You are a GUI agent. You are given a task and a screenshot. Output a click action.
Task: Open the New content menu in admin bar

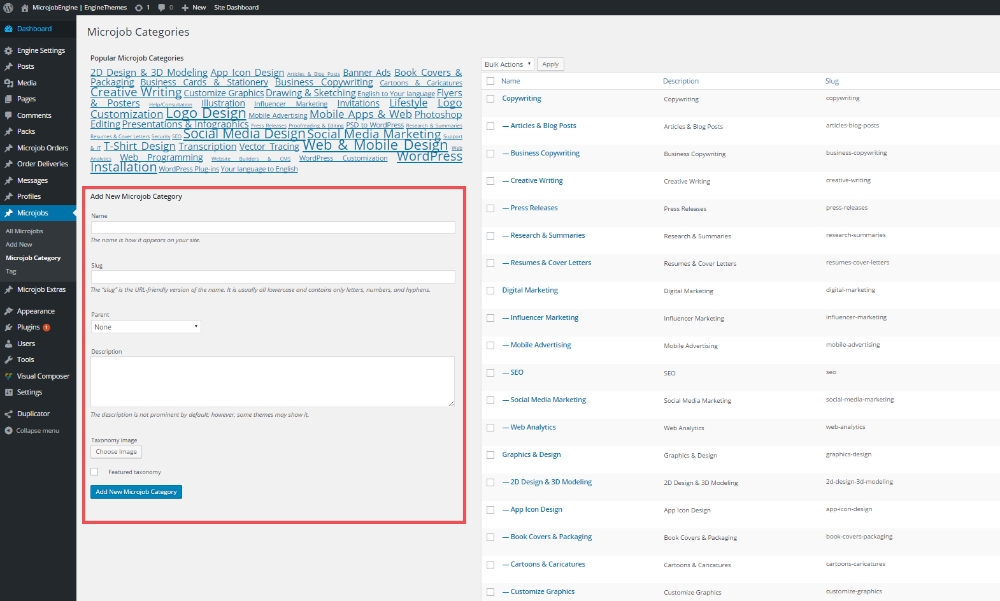[x=194, y=7]
